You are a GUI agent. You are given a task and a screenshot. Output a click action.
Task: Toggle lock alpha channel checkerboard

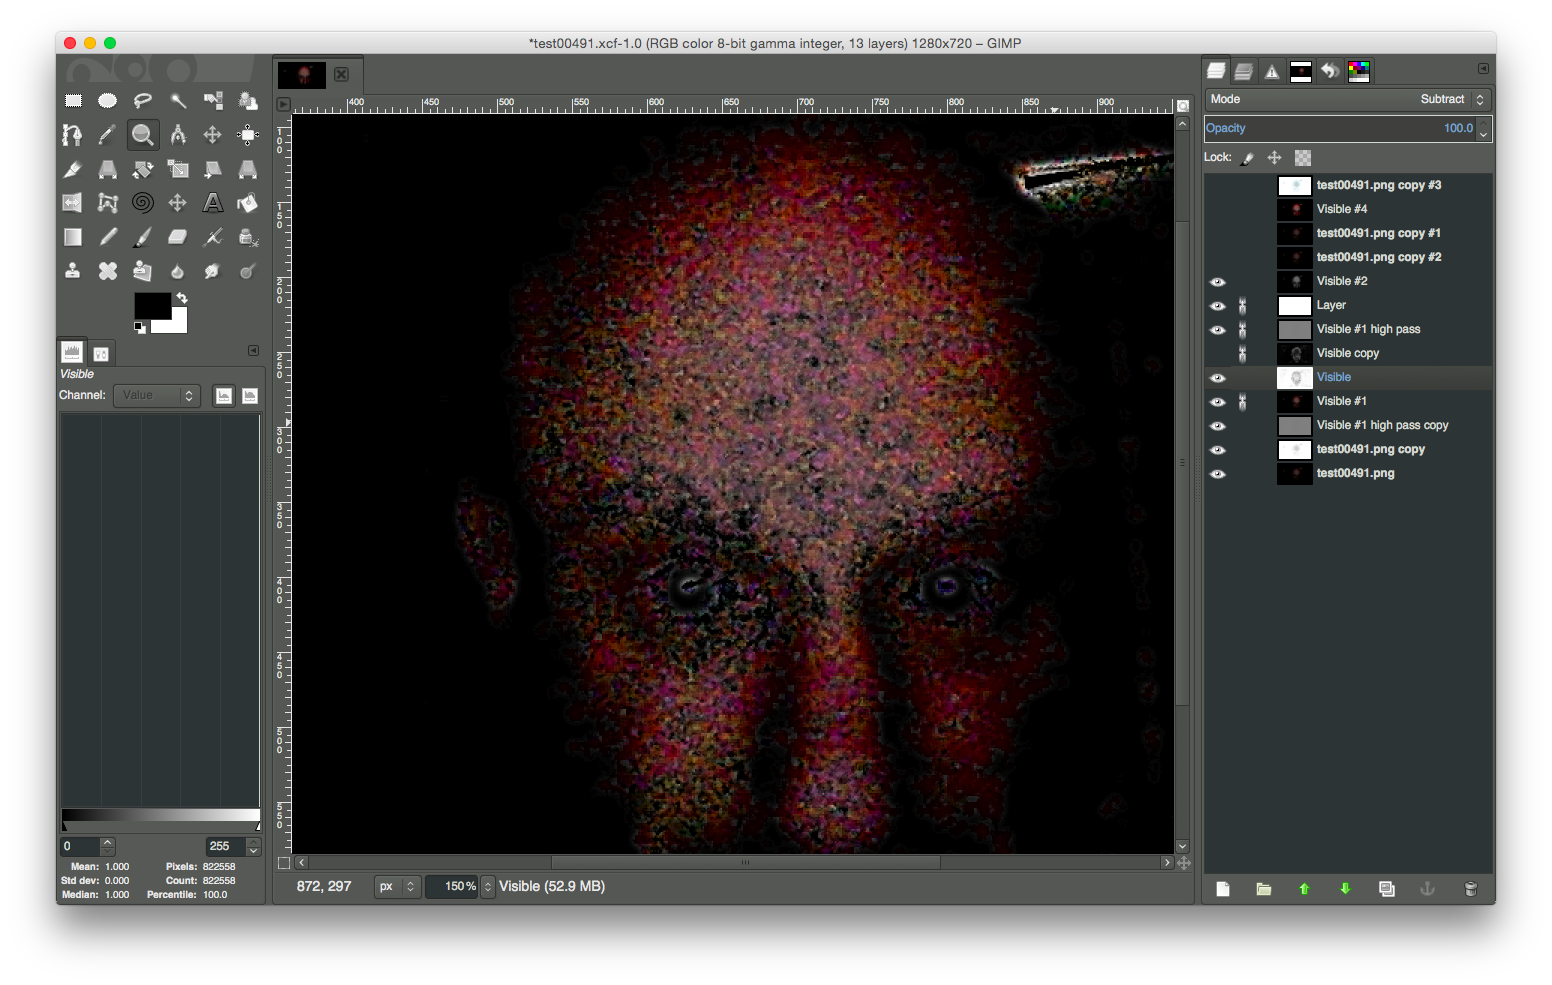coord(1303,158)
